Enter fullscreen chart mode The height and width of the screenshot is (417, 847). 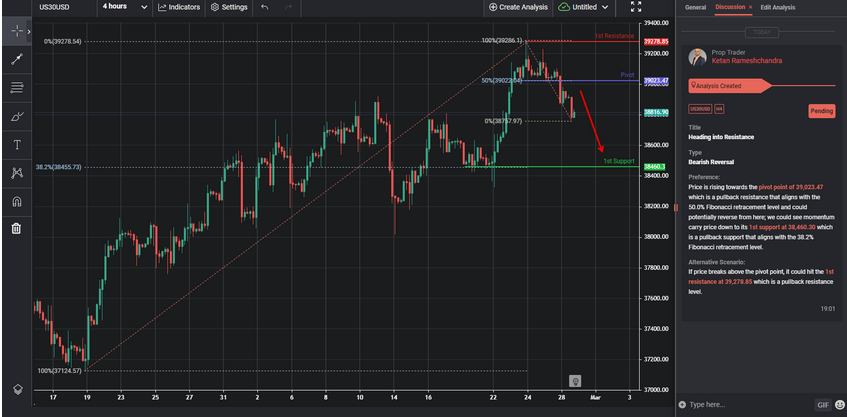[x=636, y=6]
